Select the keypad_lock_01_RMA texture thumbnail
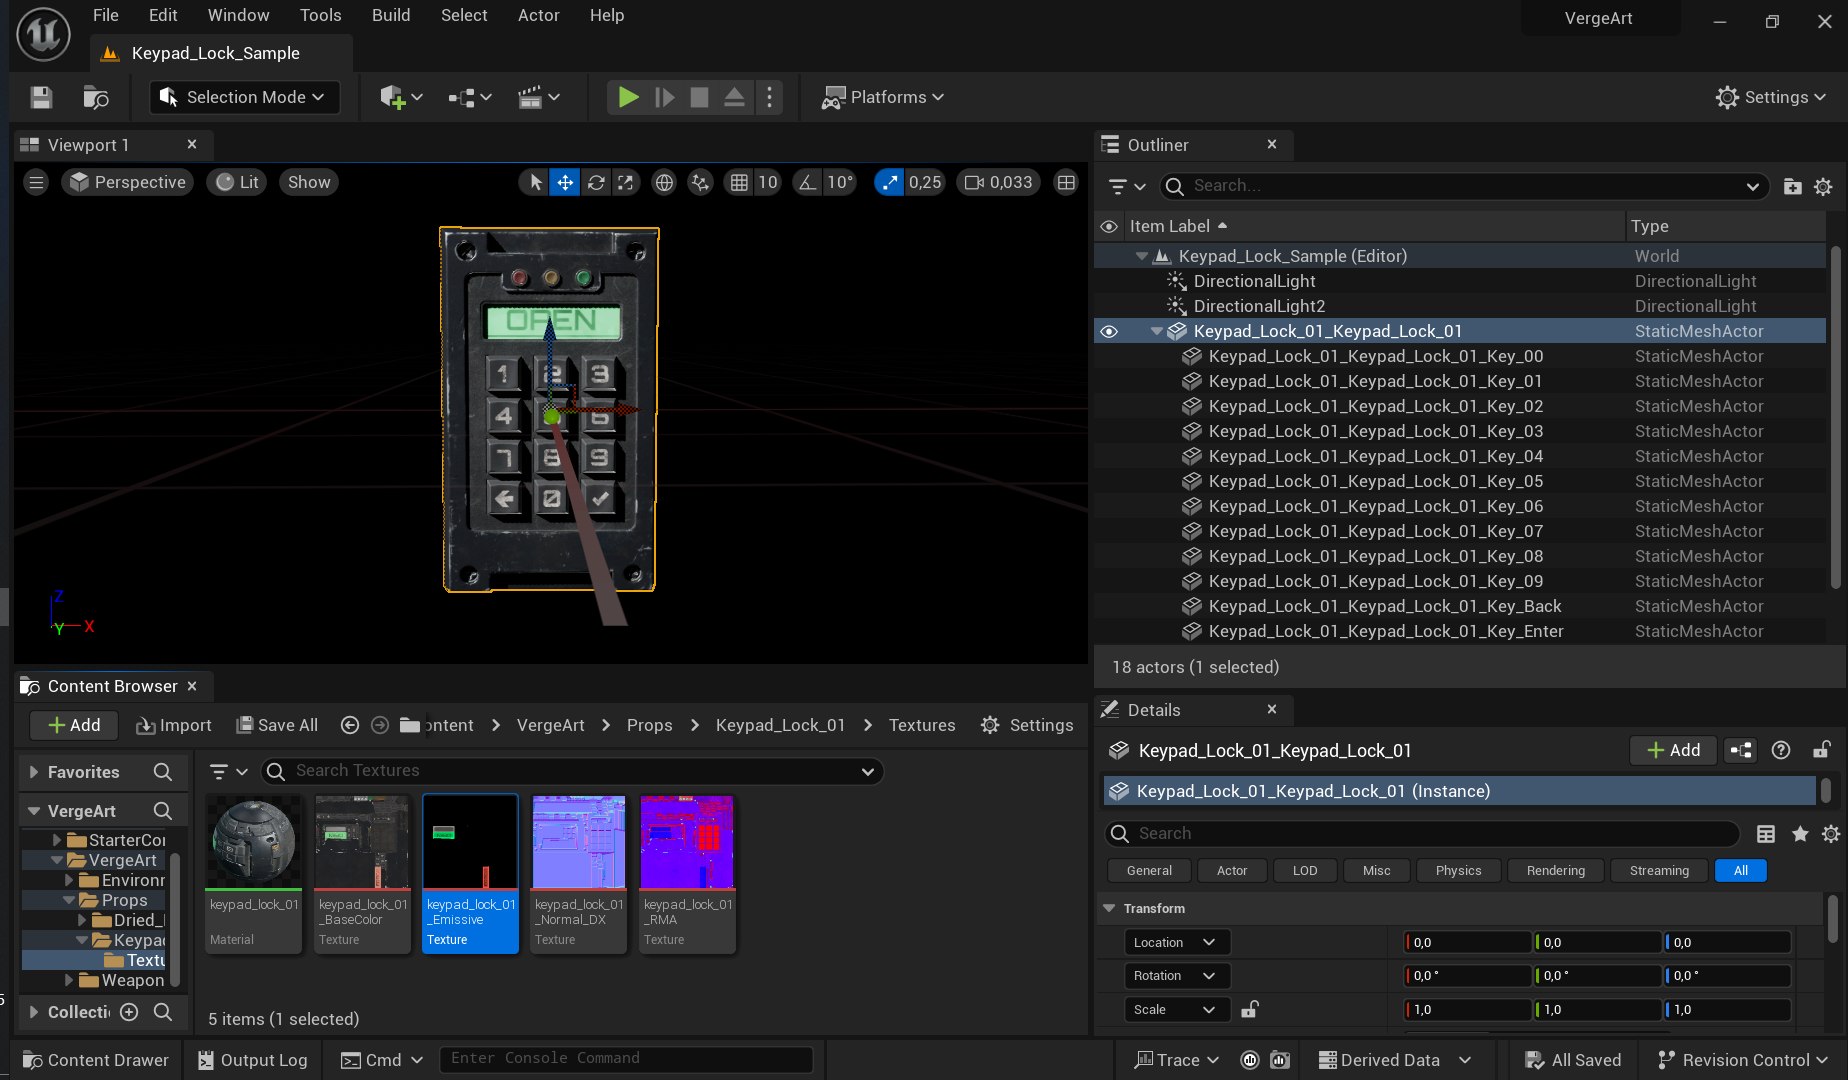Screen dimensions: 1848x1080 687,844
